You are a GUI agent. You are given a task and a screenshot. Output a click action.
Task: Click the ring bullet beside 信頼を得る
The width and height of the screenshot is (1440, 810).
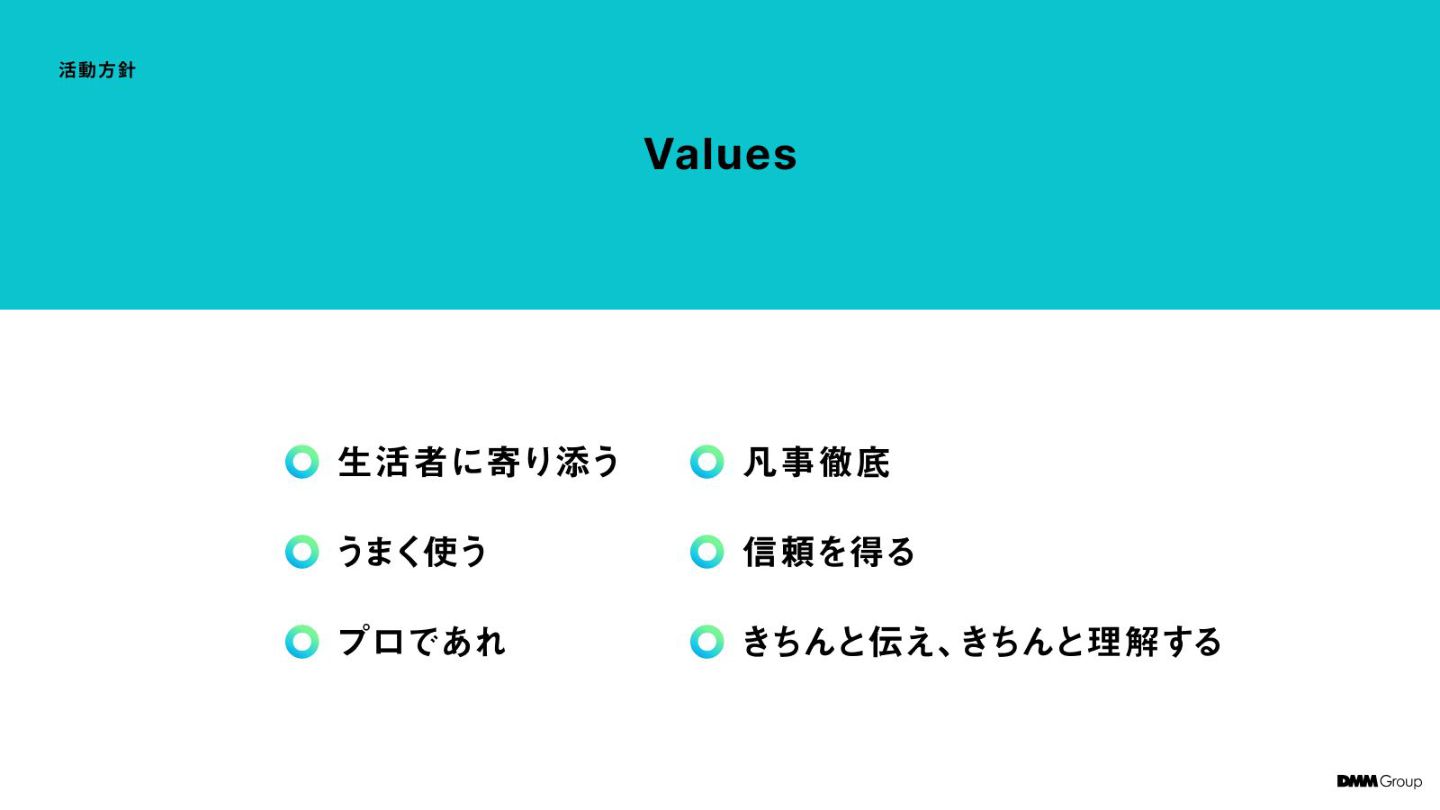(706, 551)
